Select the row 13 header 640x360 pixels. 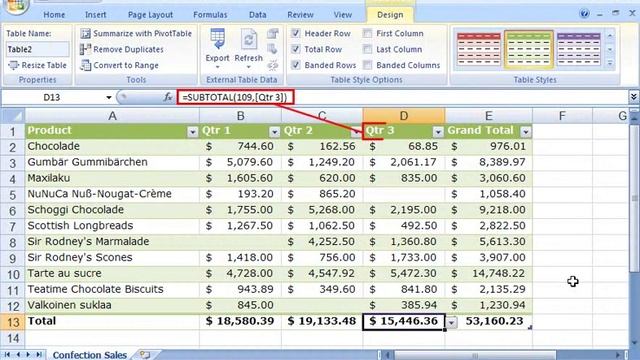pyautogui.click(x=13, y=322)
